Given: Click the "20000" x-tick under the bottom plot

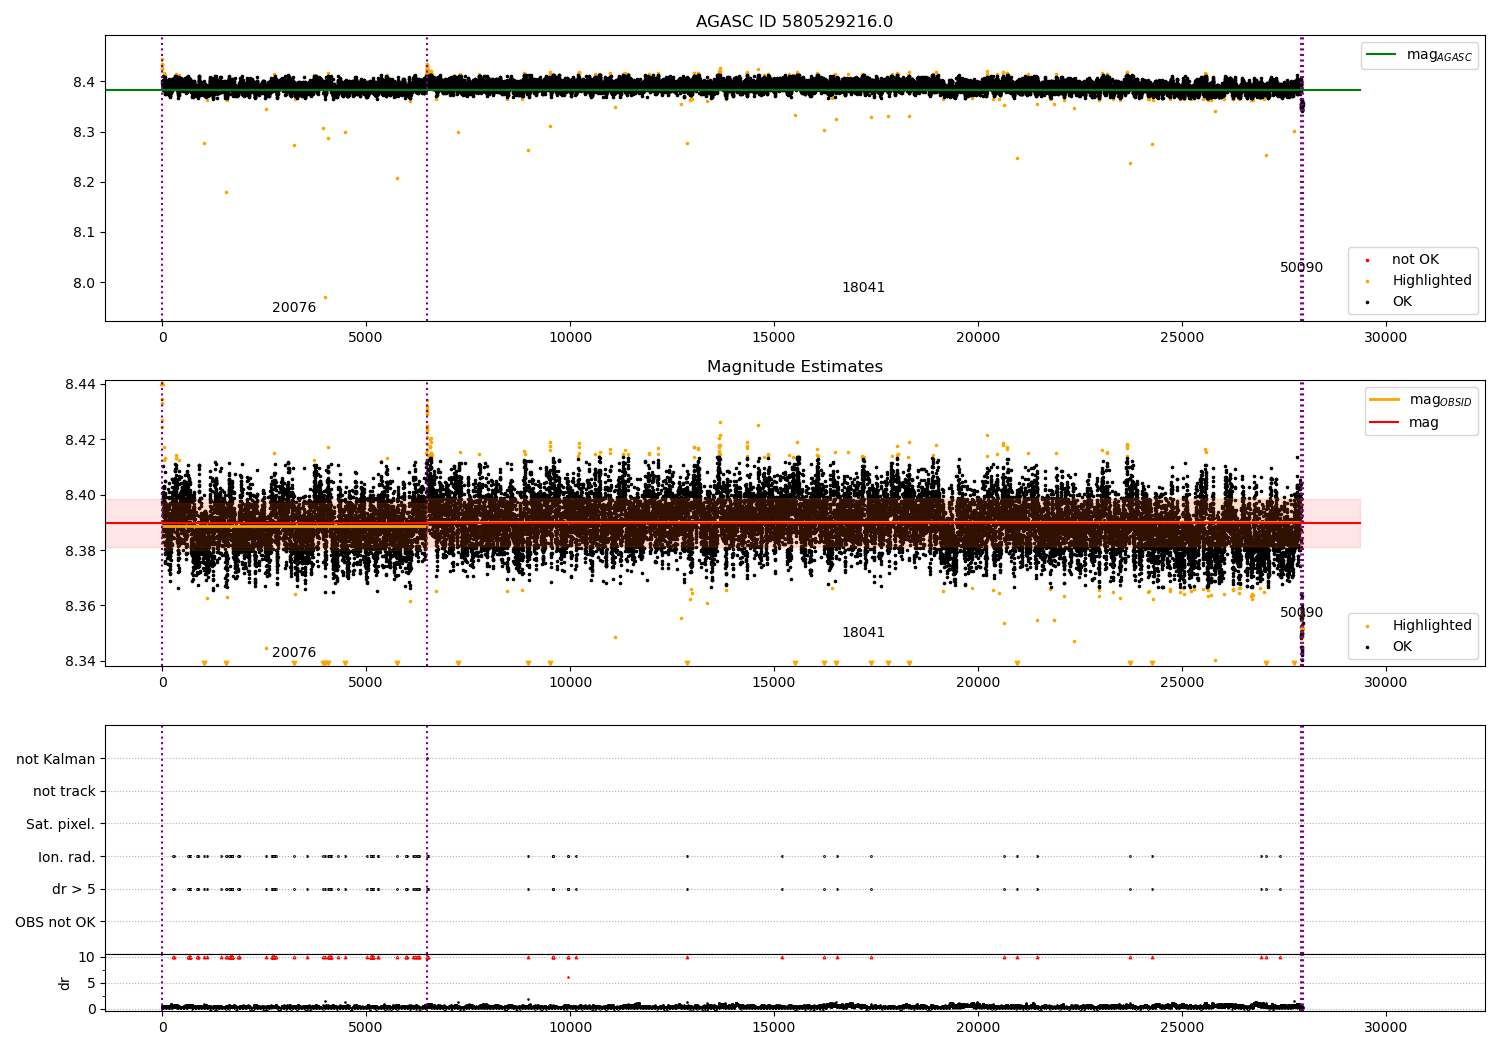Looking at the screenshot, I should click(978, 1028).
